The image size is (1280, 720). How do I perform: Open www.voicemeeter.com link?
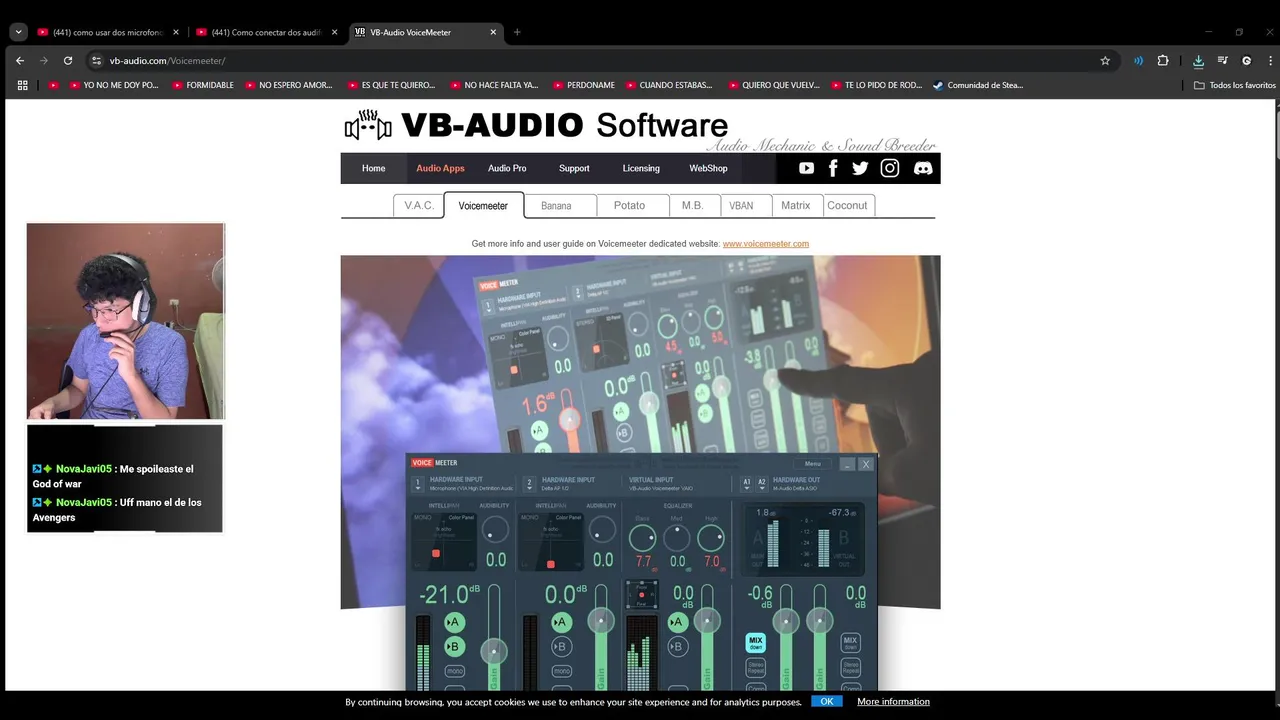(x=766, y=244)
